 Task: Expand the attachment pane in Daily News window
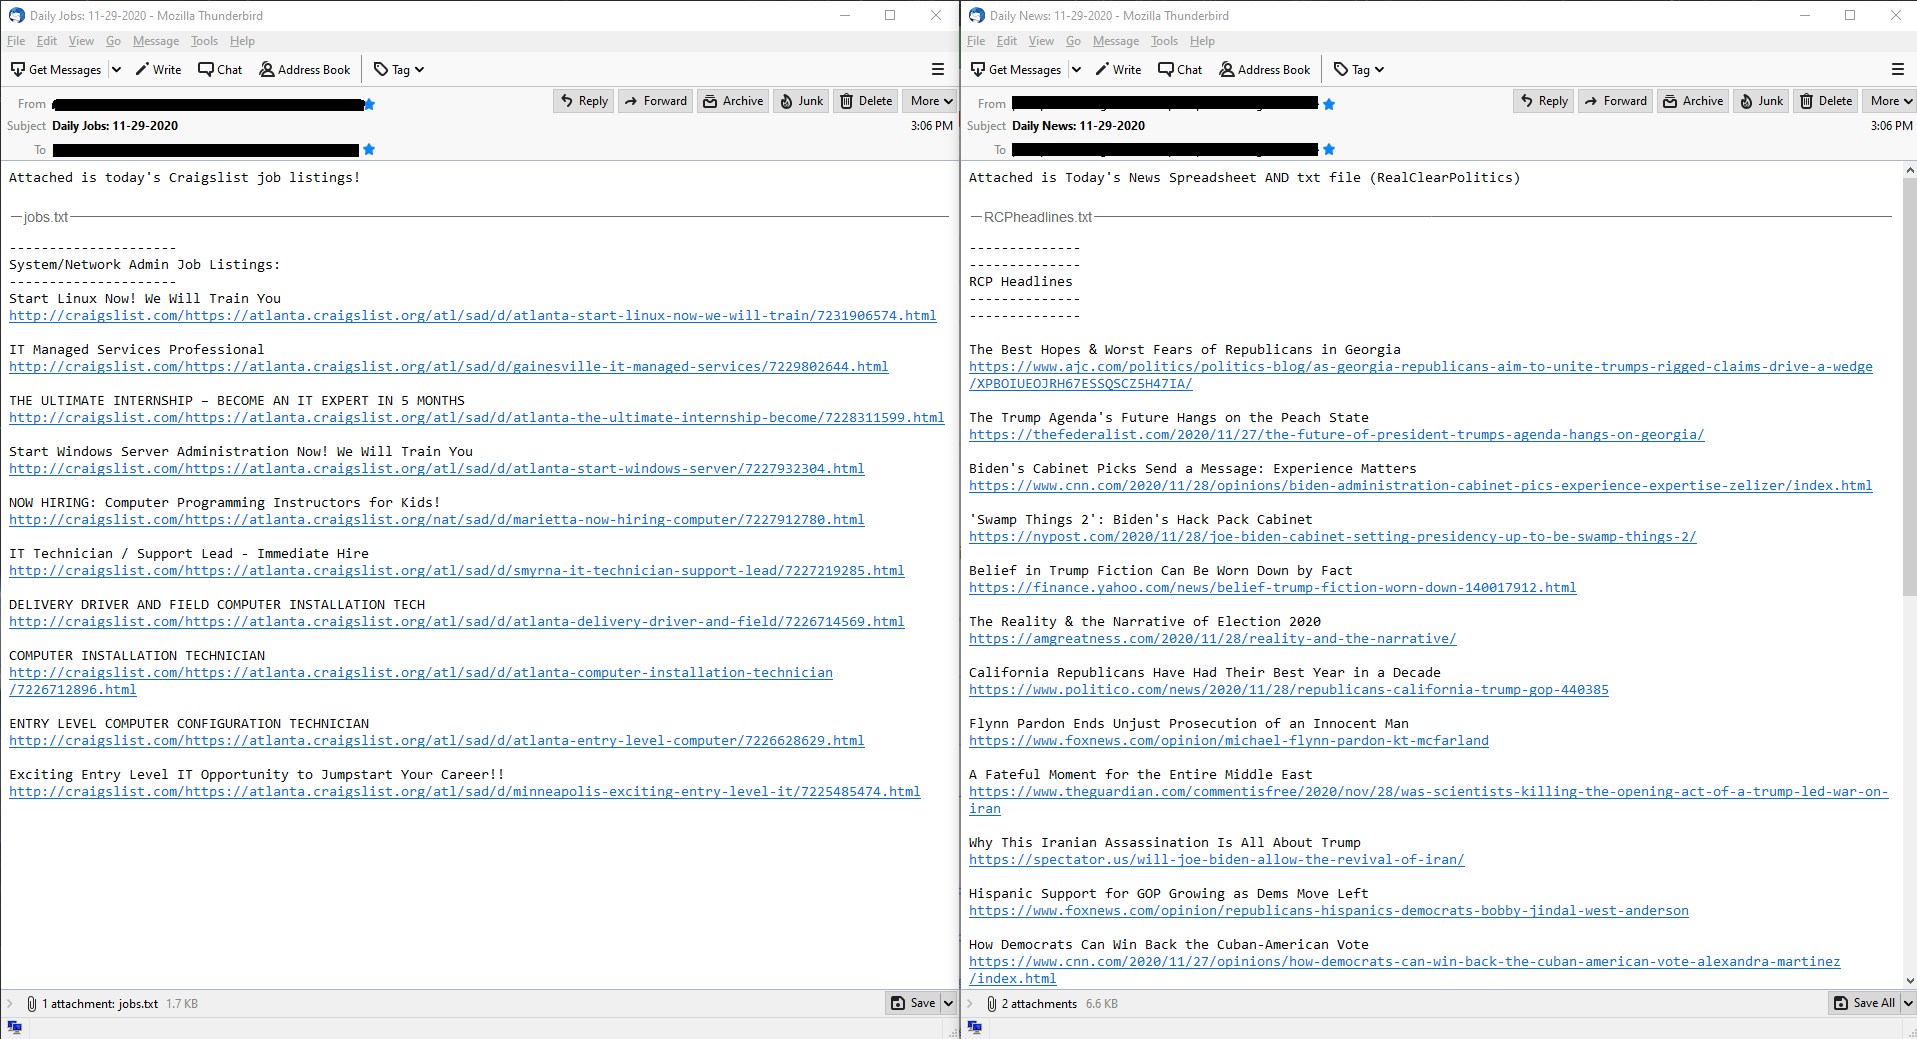[970, 1003]
